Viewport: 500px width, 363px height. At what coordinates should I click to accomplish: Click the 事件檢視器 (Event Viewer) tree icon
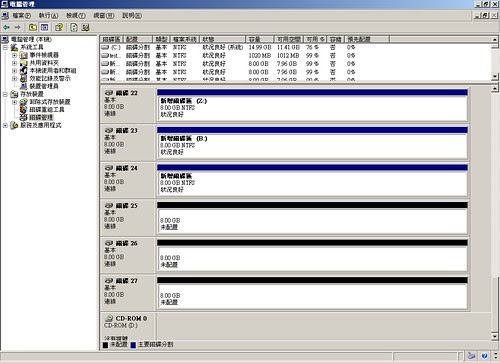tap(23, 55)
